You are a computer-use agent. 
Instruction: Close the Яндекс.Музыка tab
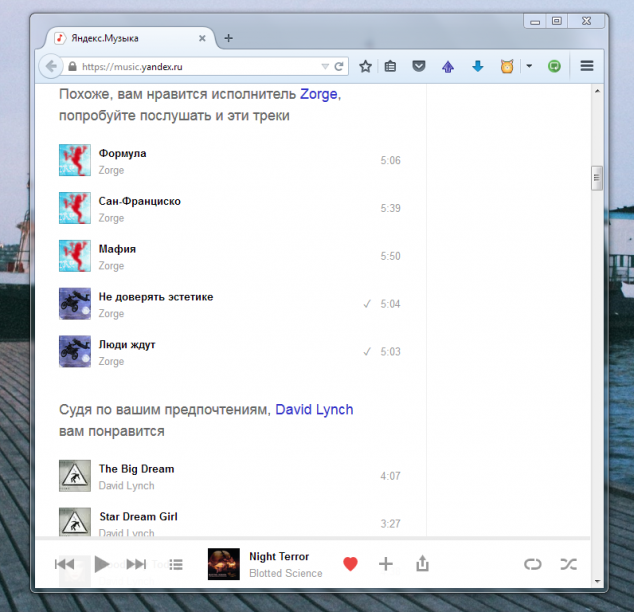pos(202,38)
